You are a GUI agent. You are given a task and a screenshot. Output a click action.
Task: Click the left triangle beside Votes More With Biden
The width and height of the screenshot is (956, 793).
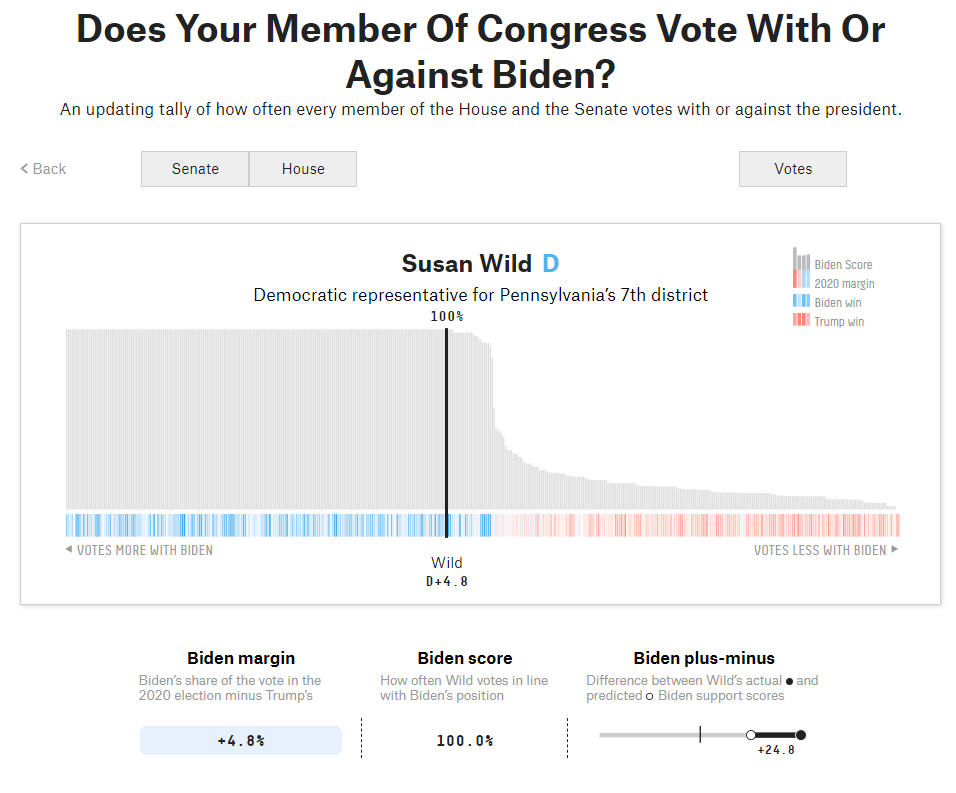pos(68,550)
